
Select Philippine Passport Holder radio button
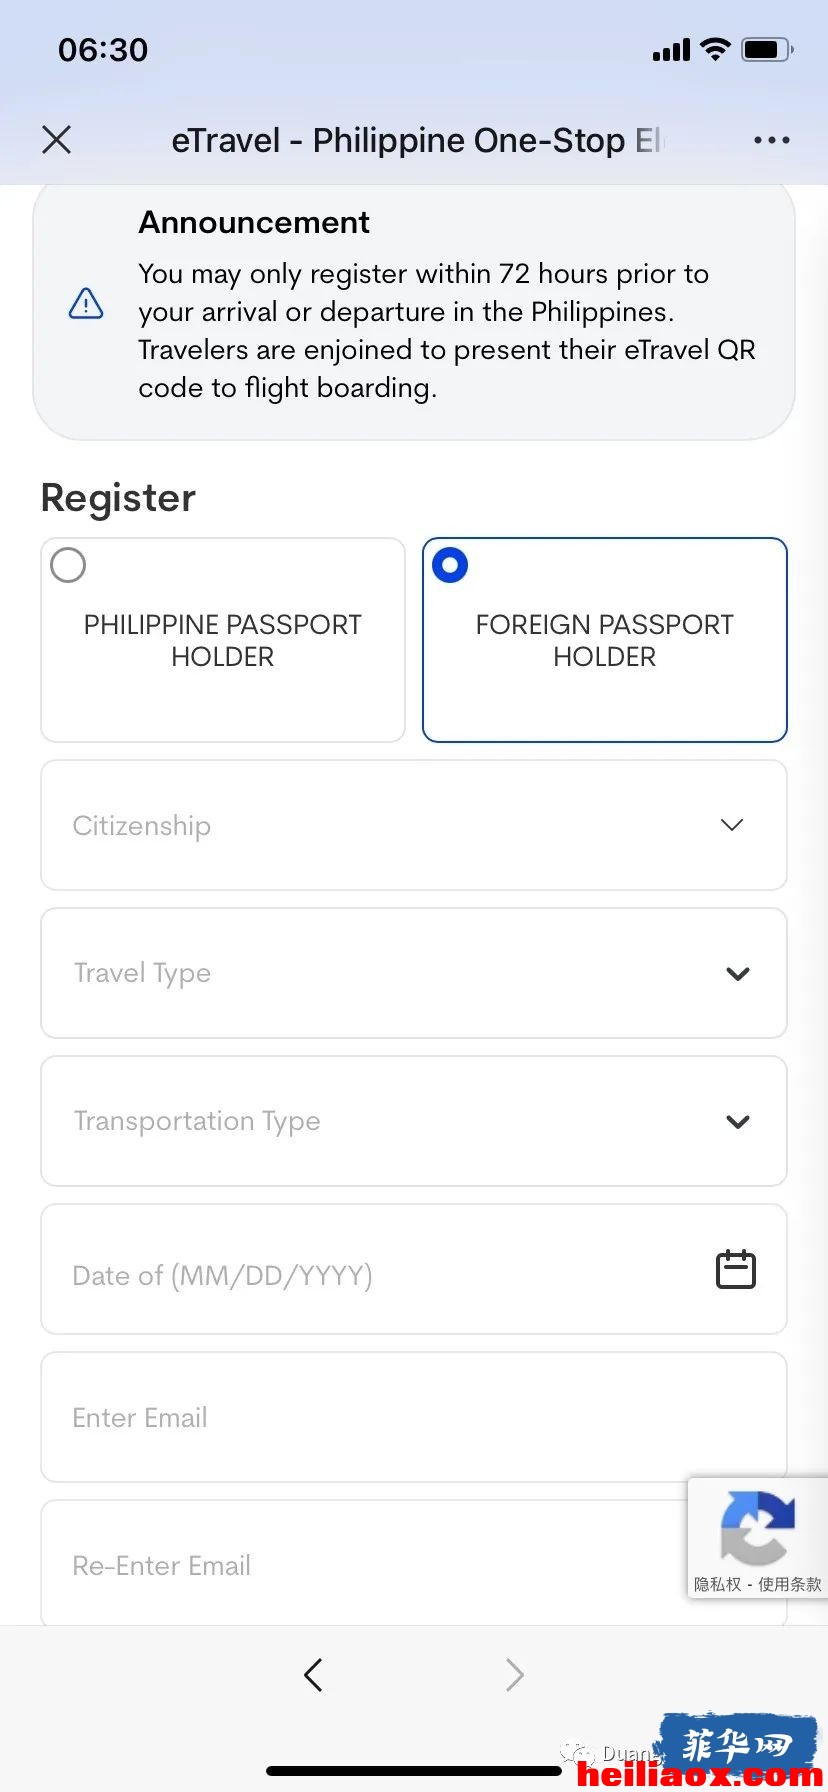[x=68, y=565]
